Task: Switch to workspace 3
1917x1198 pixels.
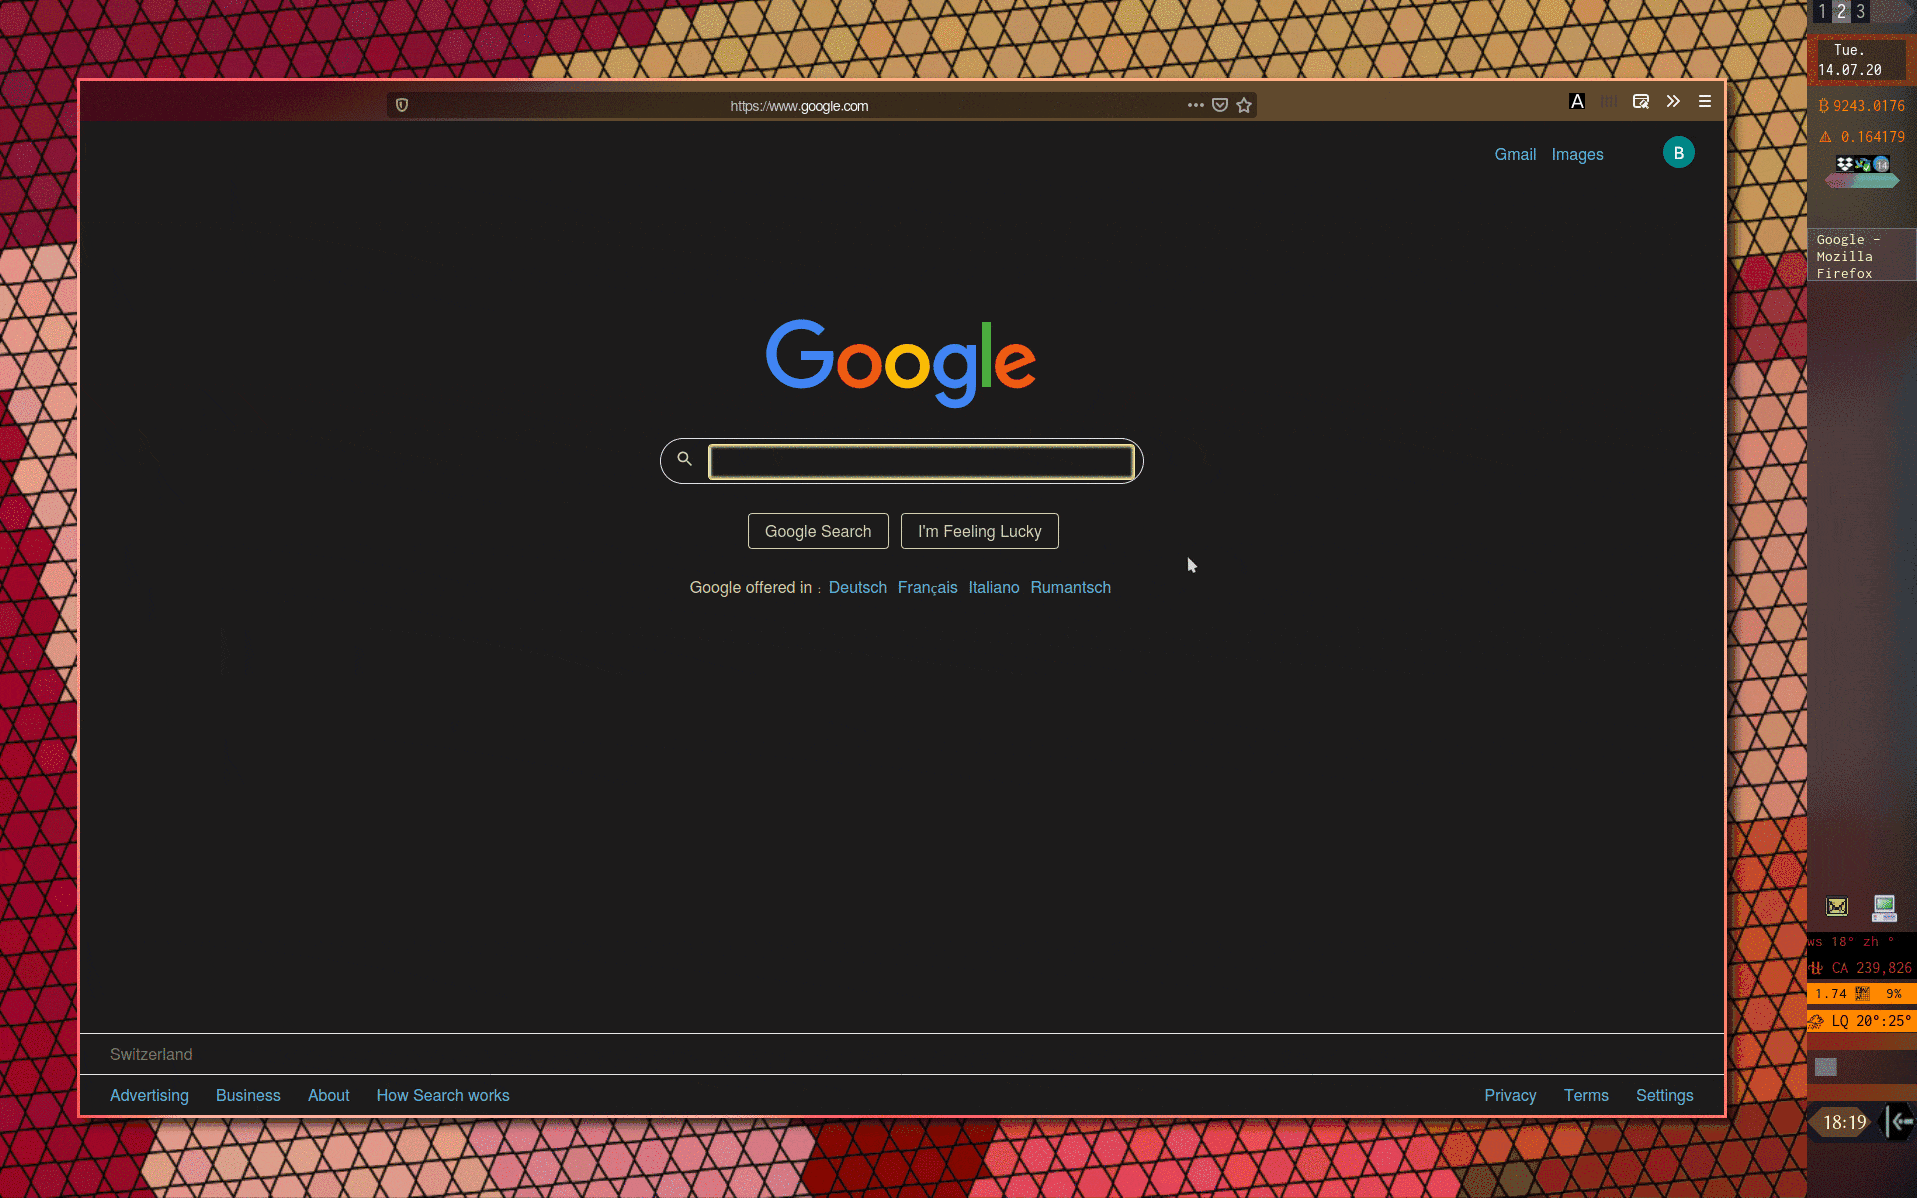Action: (1860, 12)
